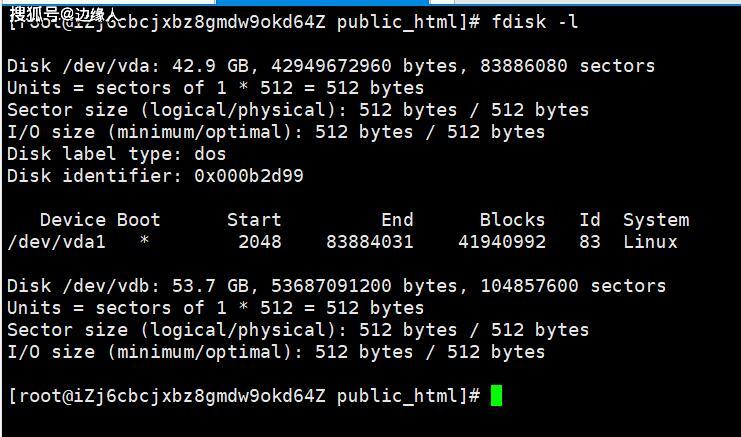Click the green terminal cursor block
Screen dimensions: 741x437
[497, 396]
